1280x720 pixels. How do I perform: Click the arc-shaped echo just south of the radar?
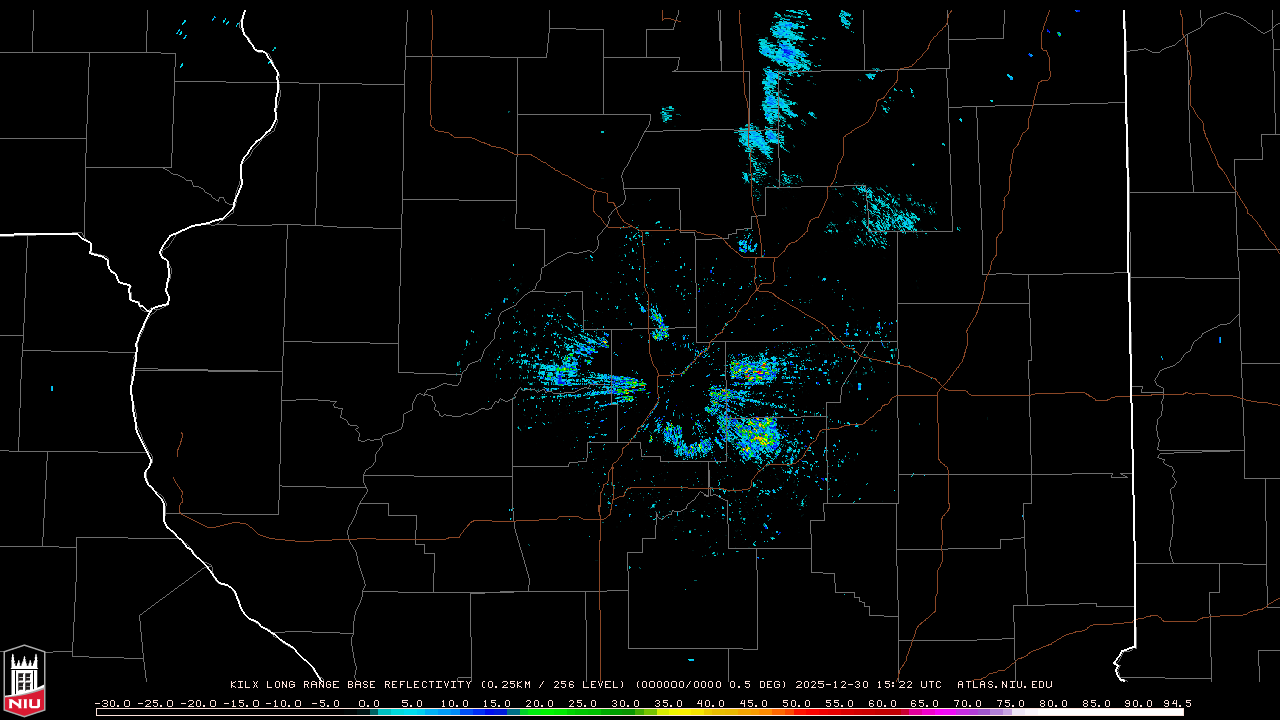coord(690,447)
